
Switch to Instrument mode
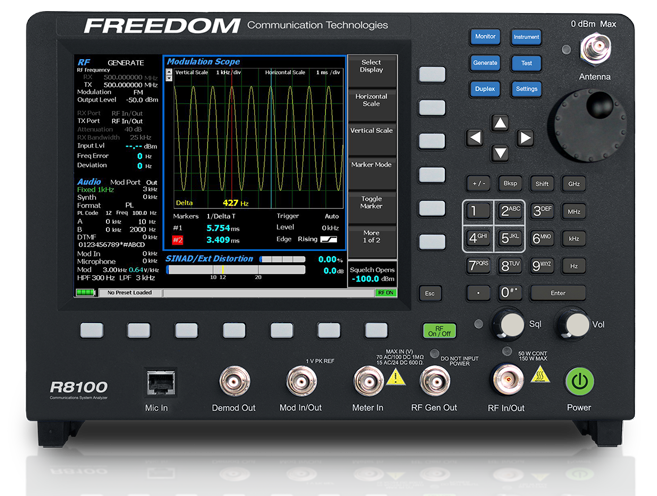[526, 37]
